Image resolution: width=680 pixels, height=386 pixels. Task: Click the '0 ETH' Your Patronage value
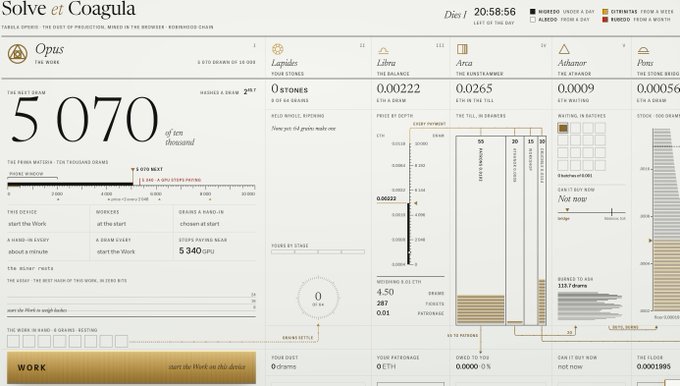click(x=386, y=366)
